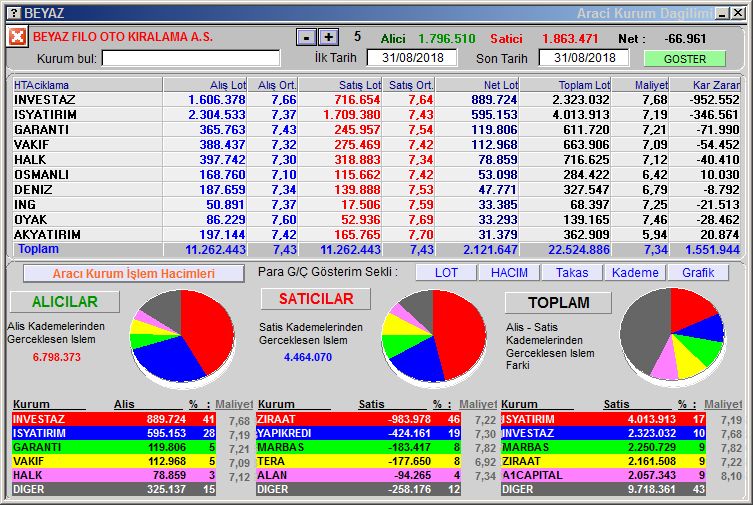Click red ISYATIRIM row in total list
The height and width of the screenshot is (505, 753).
coord(603,419)
